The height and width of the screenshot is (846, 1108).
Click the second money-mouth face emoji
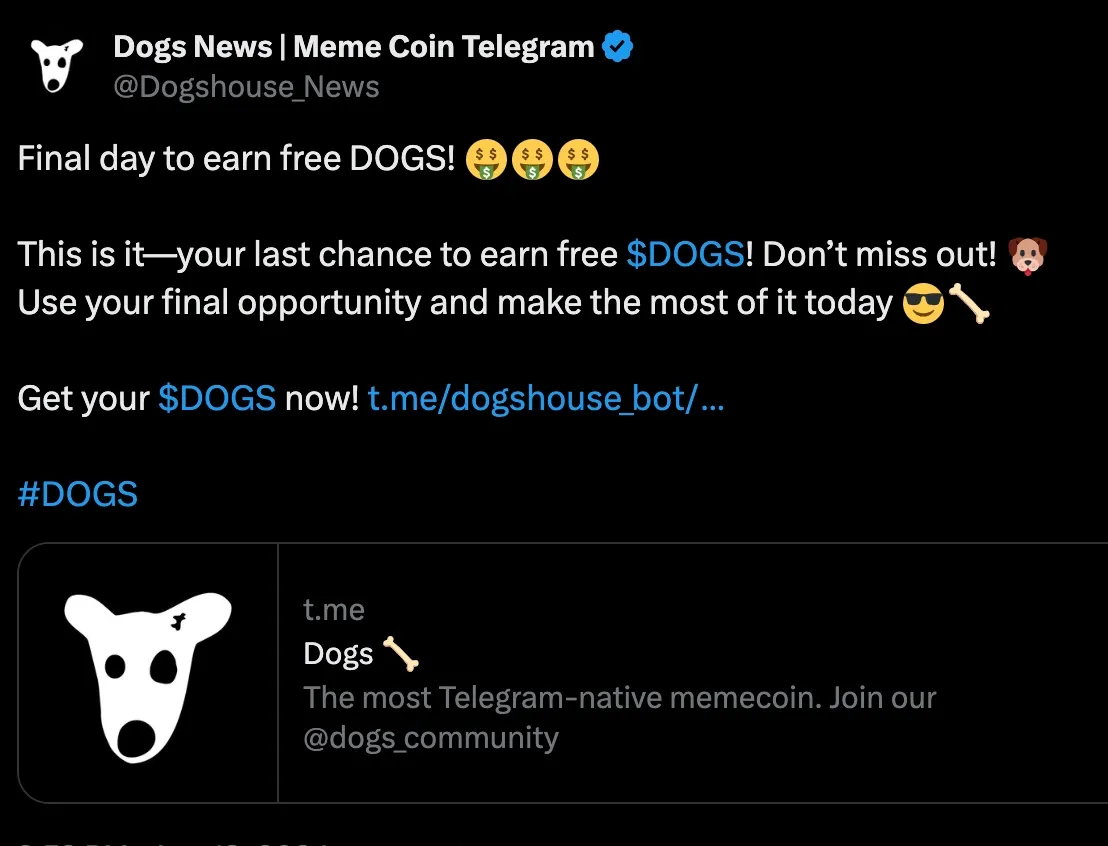[x=532, y=159]
